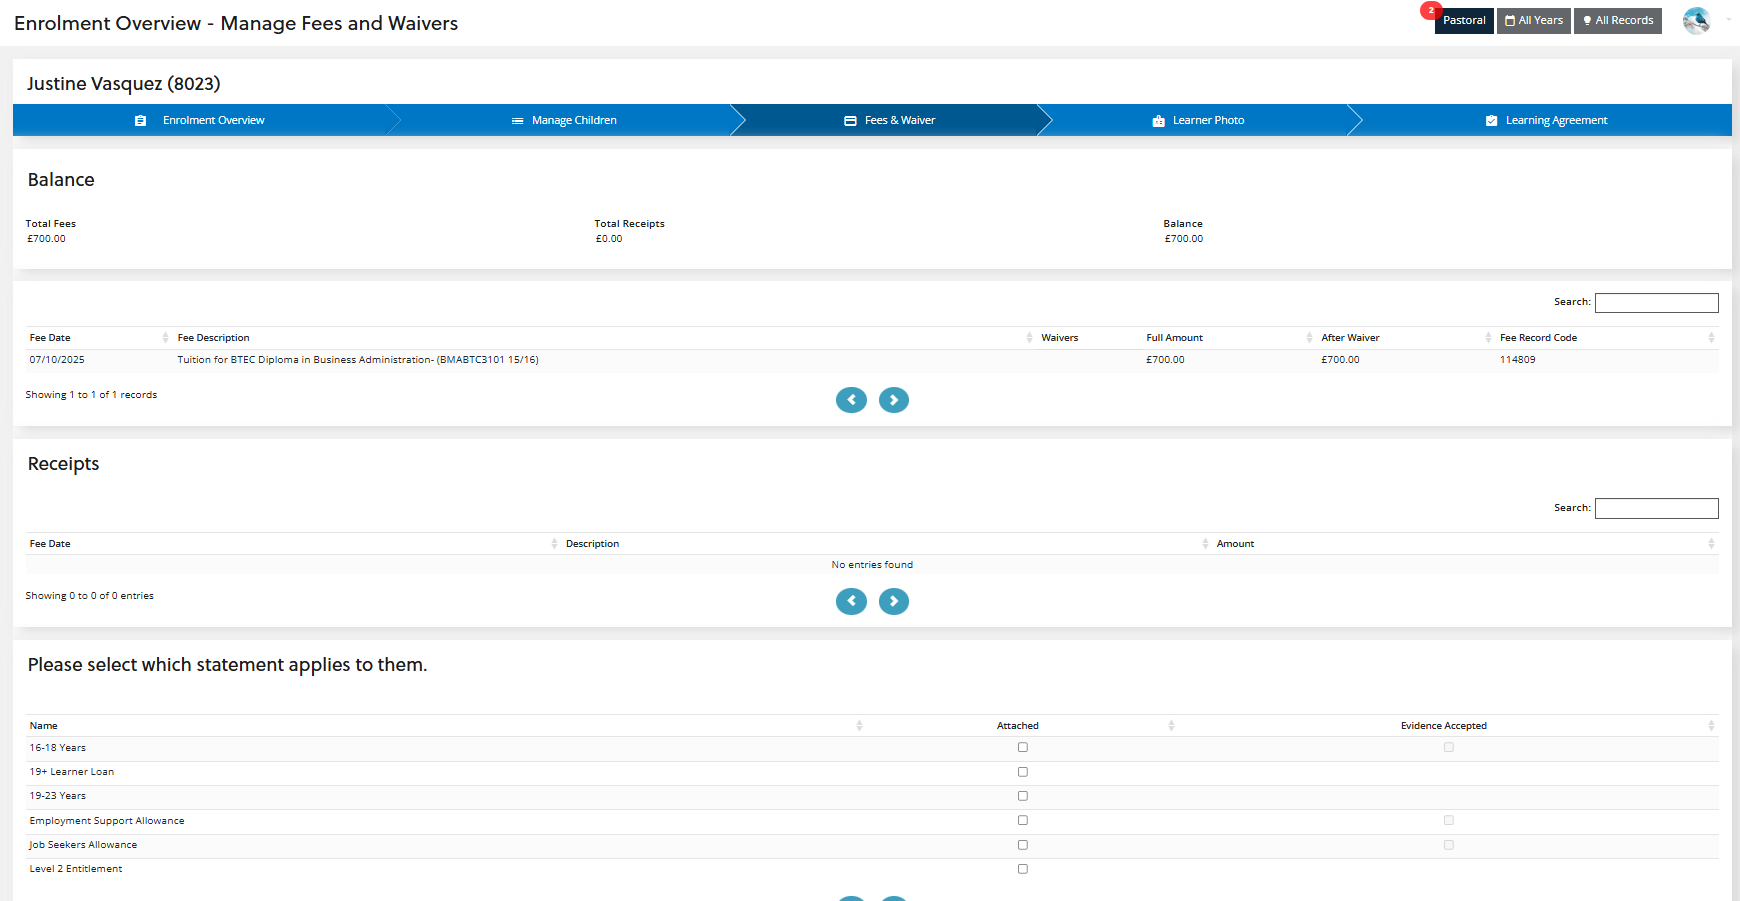Click next page arrow in Receipts
The width and height of the screenshot is (1740, 901).
[x=893, y=601]
